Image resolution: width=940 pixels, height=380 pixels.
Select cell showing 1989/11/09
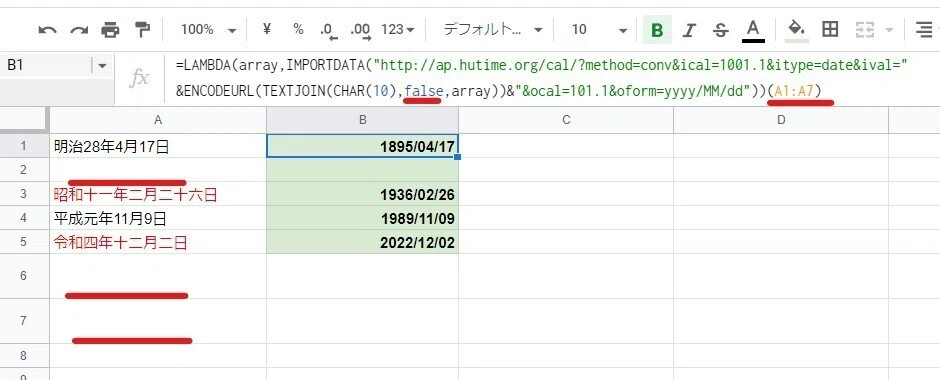(x=362, y=218)
